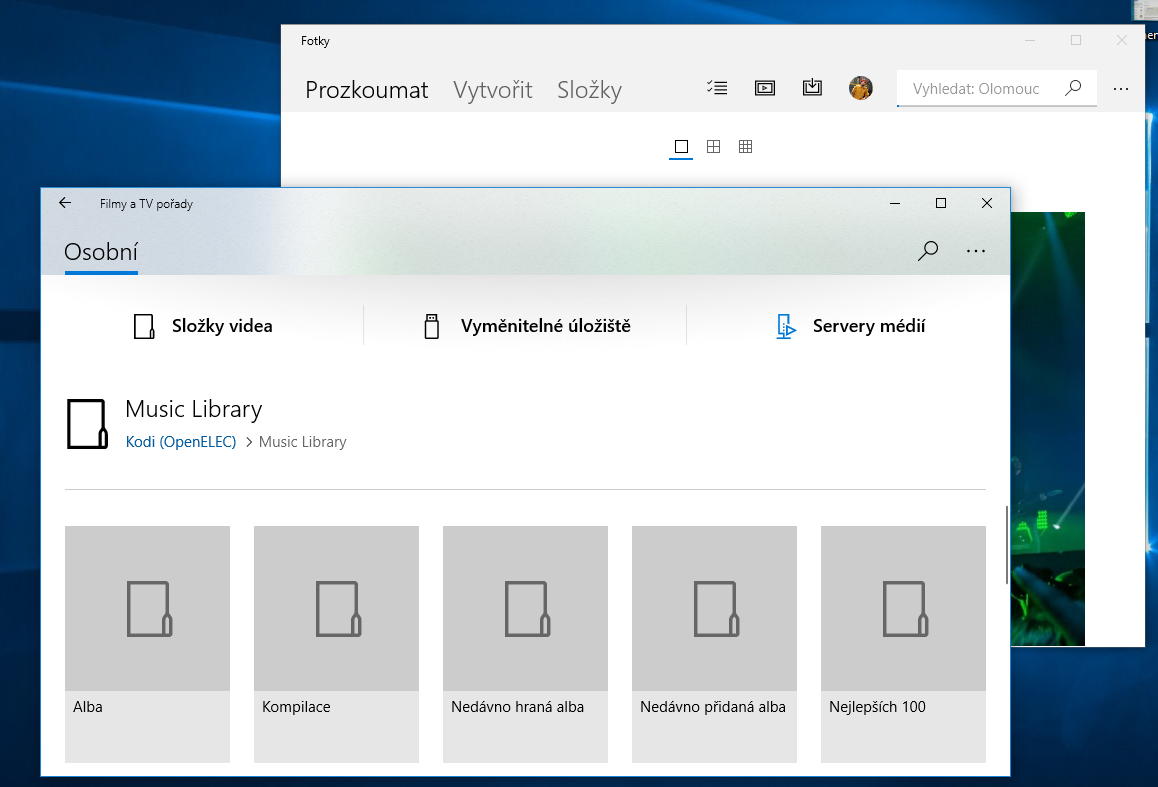
Task: Click the magnifier icon in Fotky search box
Action: point(1073,88)
